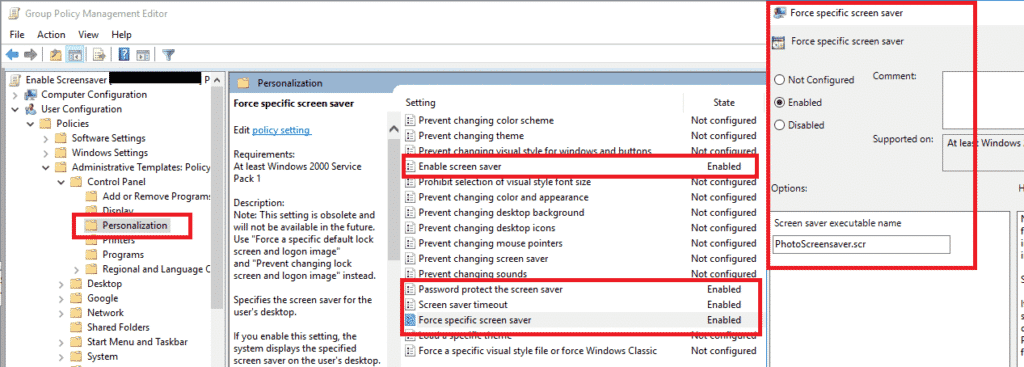Image resolution: width=1024 pixels, height=367 pixels.
Task: Toggle the Show/Hide Action Pane icon
Action: [143, 55]
